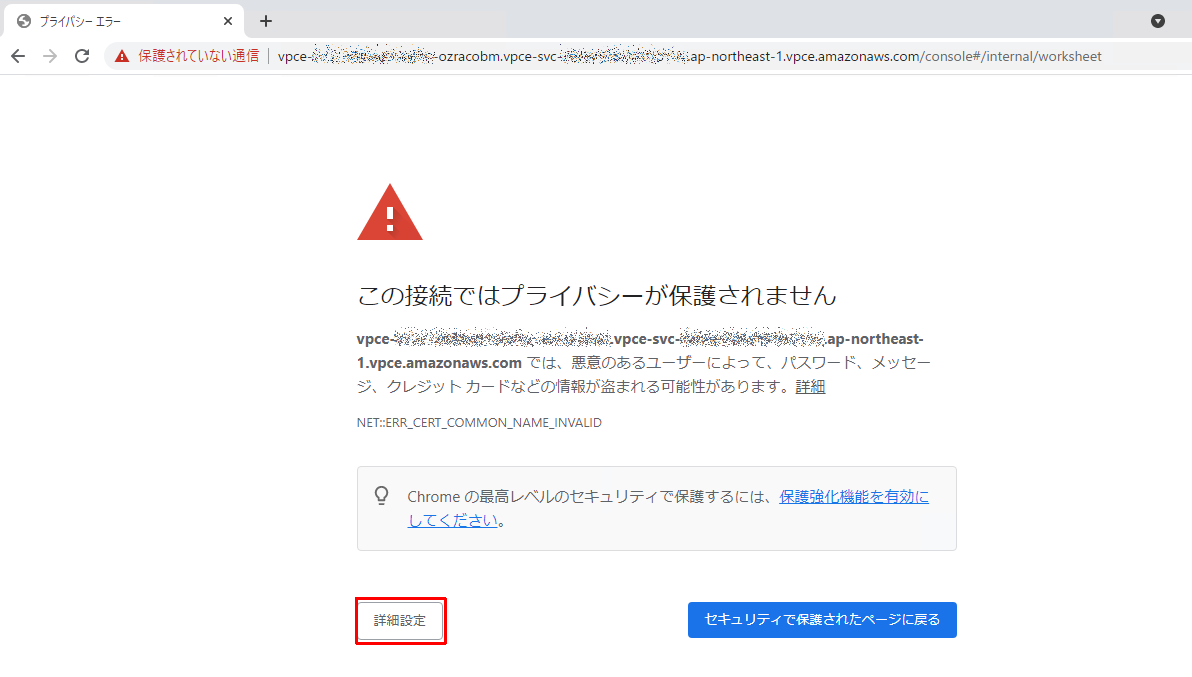Reload the page with the refresh icon
Screen dimensions: 1192x677
point(82,56)
